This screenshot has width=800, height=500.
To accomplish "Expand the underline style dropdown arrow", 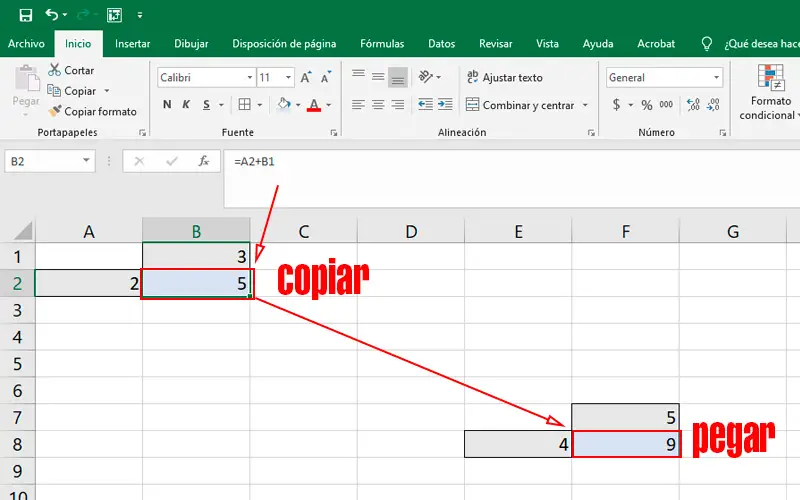I will (x=221, y=105).
